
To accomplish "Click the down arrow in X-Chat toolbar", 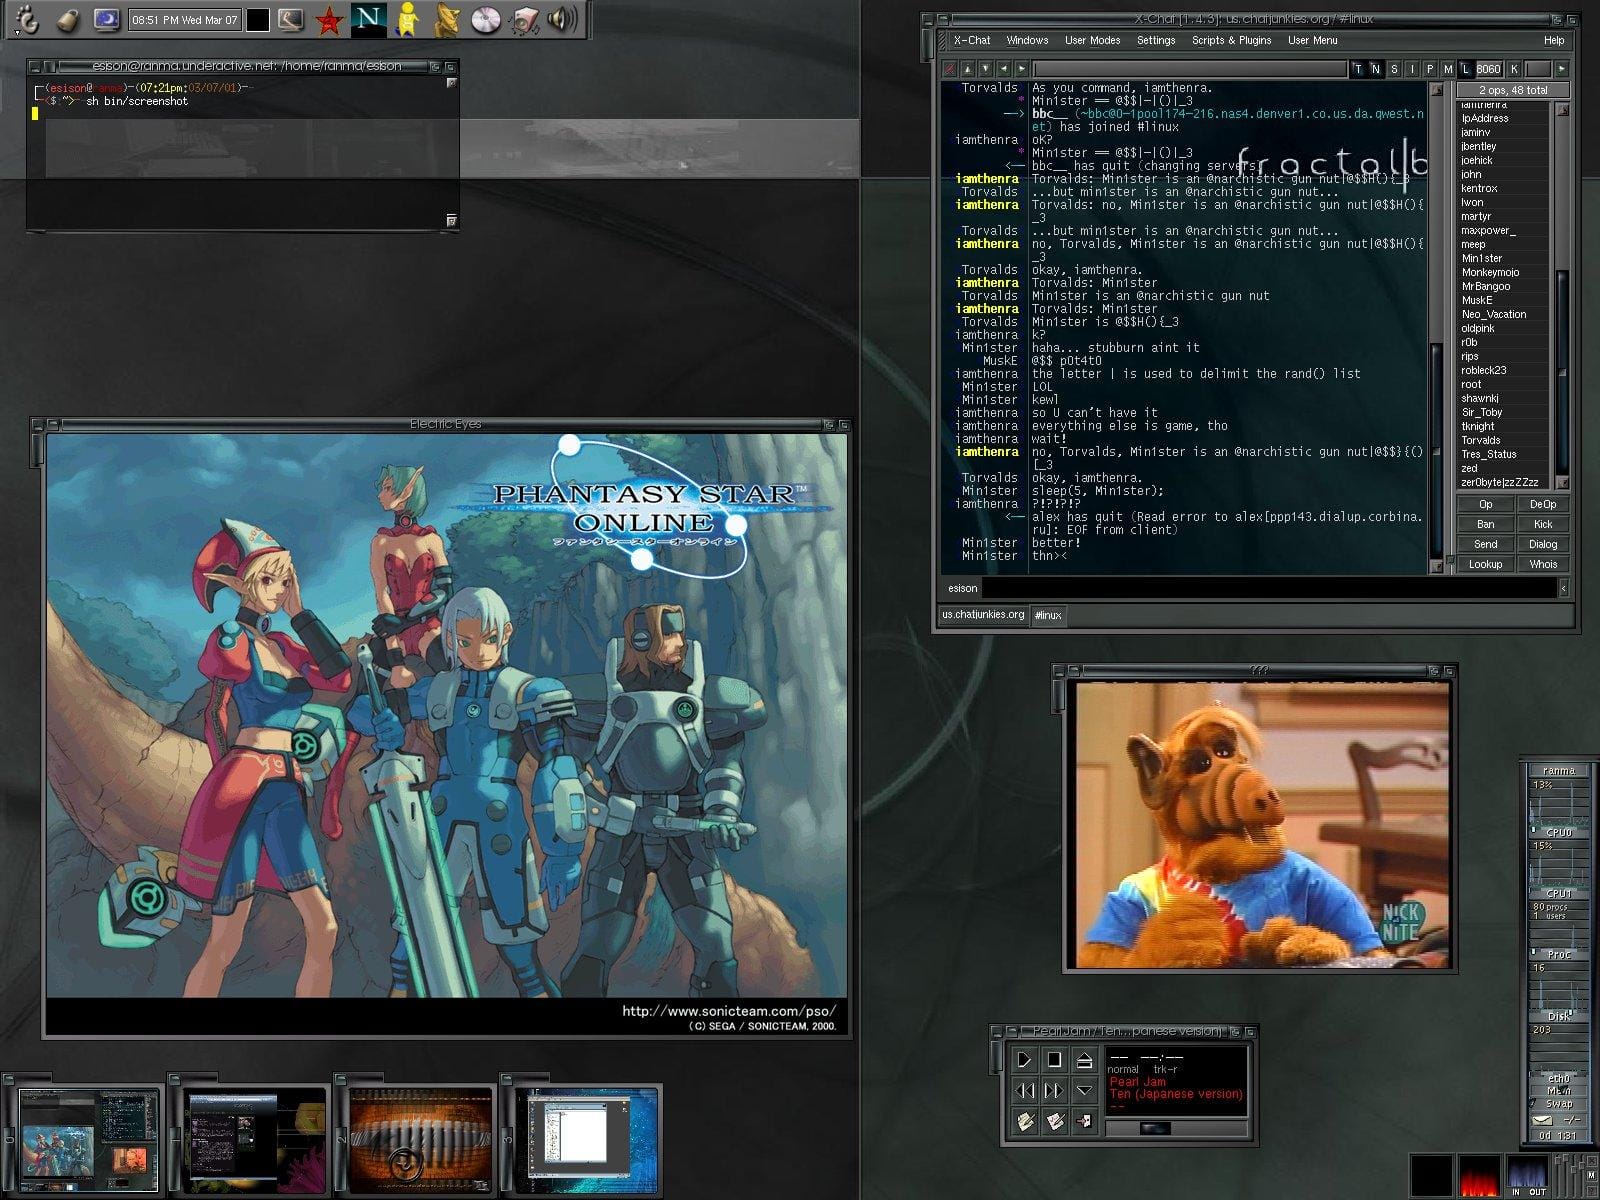I will [986, 69].
